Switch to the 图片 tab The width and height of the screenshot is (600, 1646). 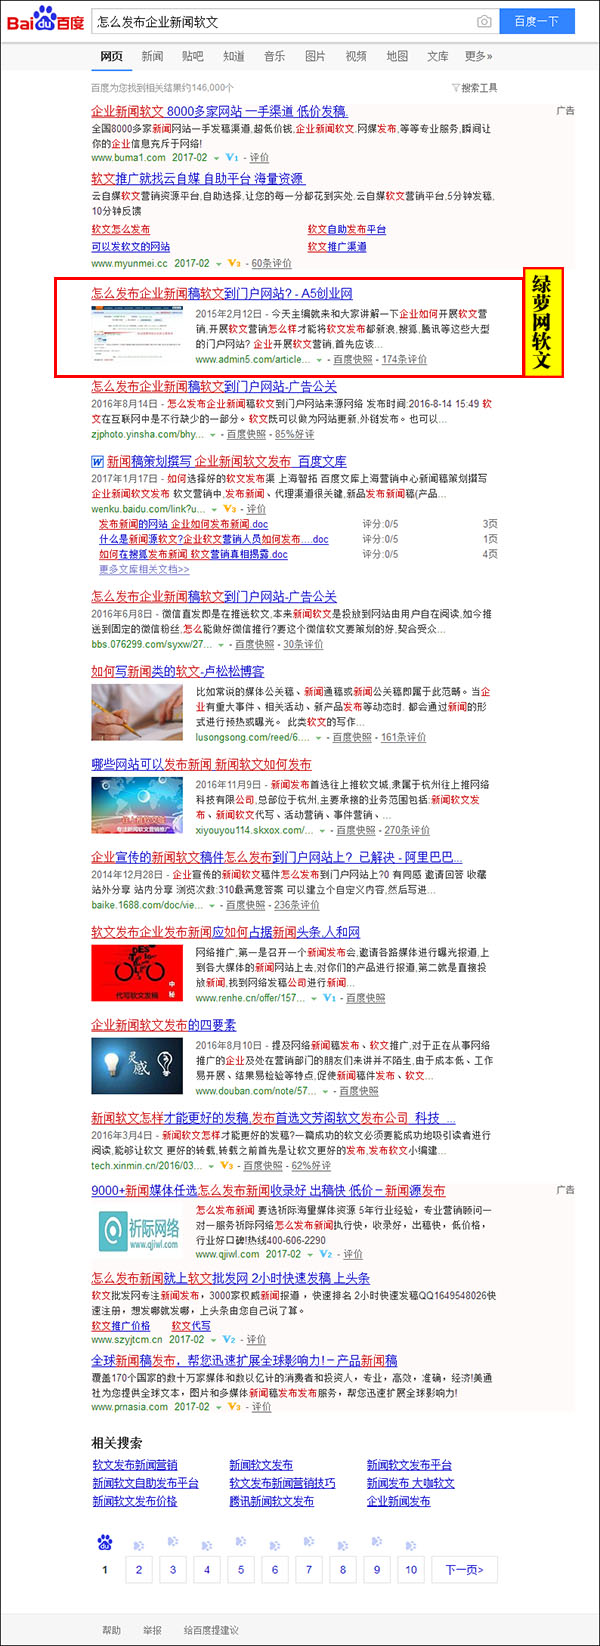(x=315, y=56)
